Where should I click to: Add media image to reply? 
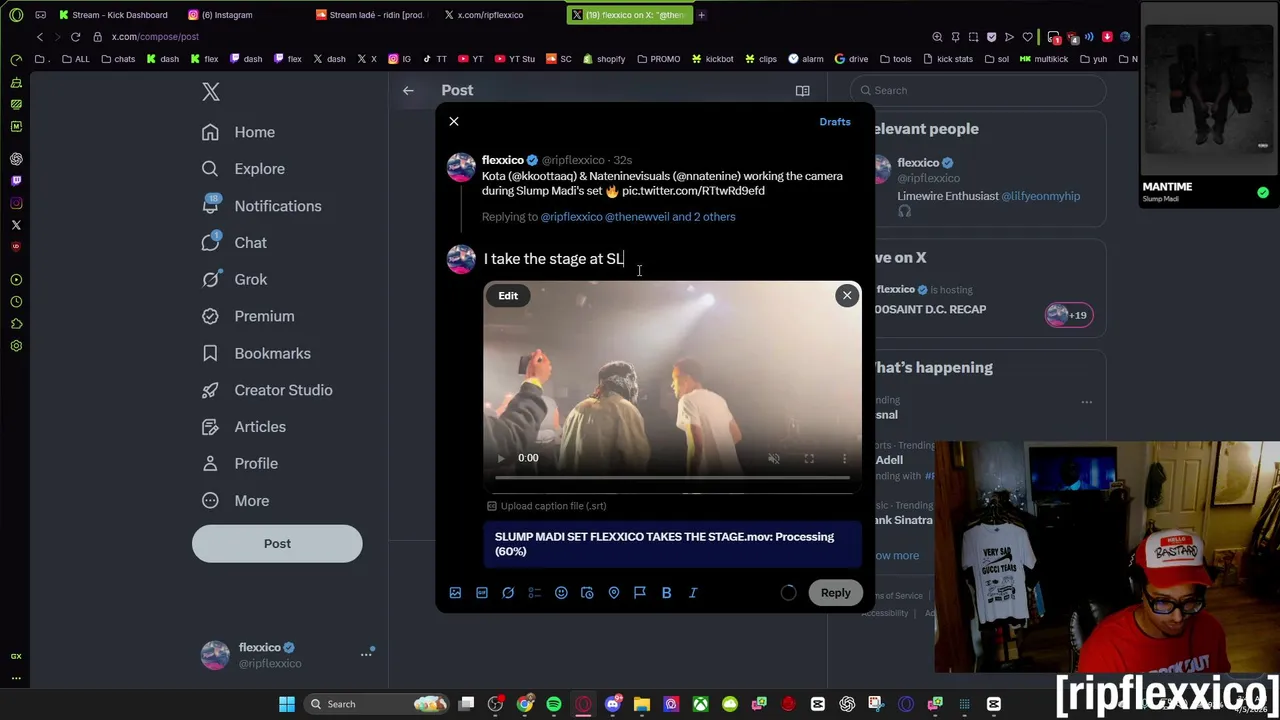point(455,593)
